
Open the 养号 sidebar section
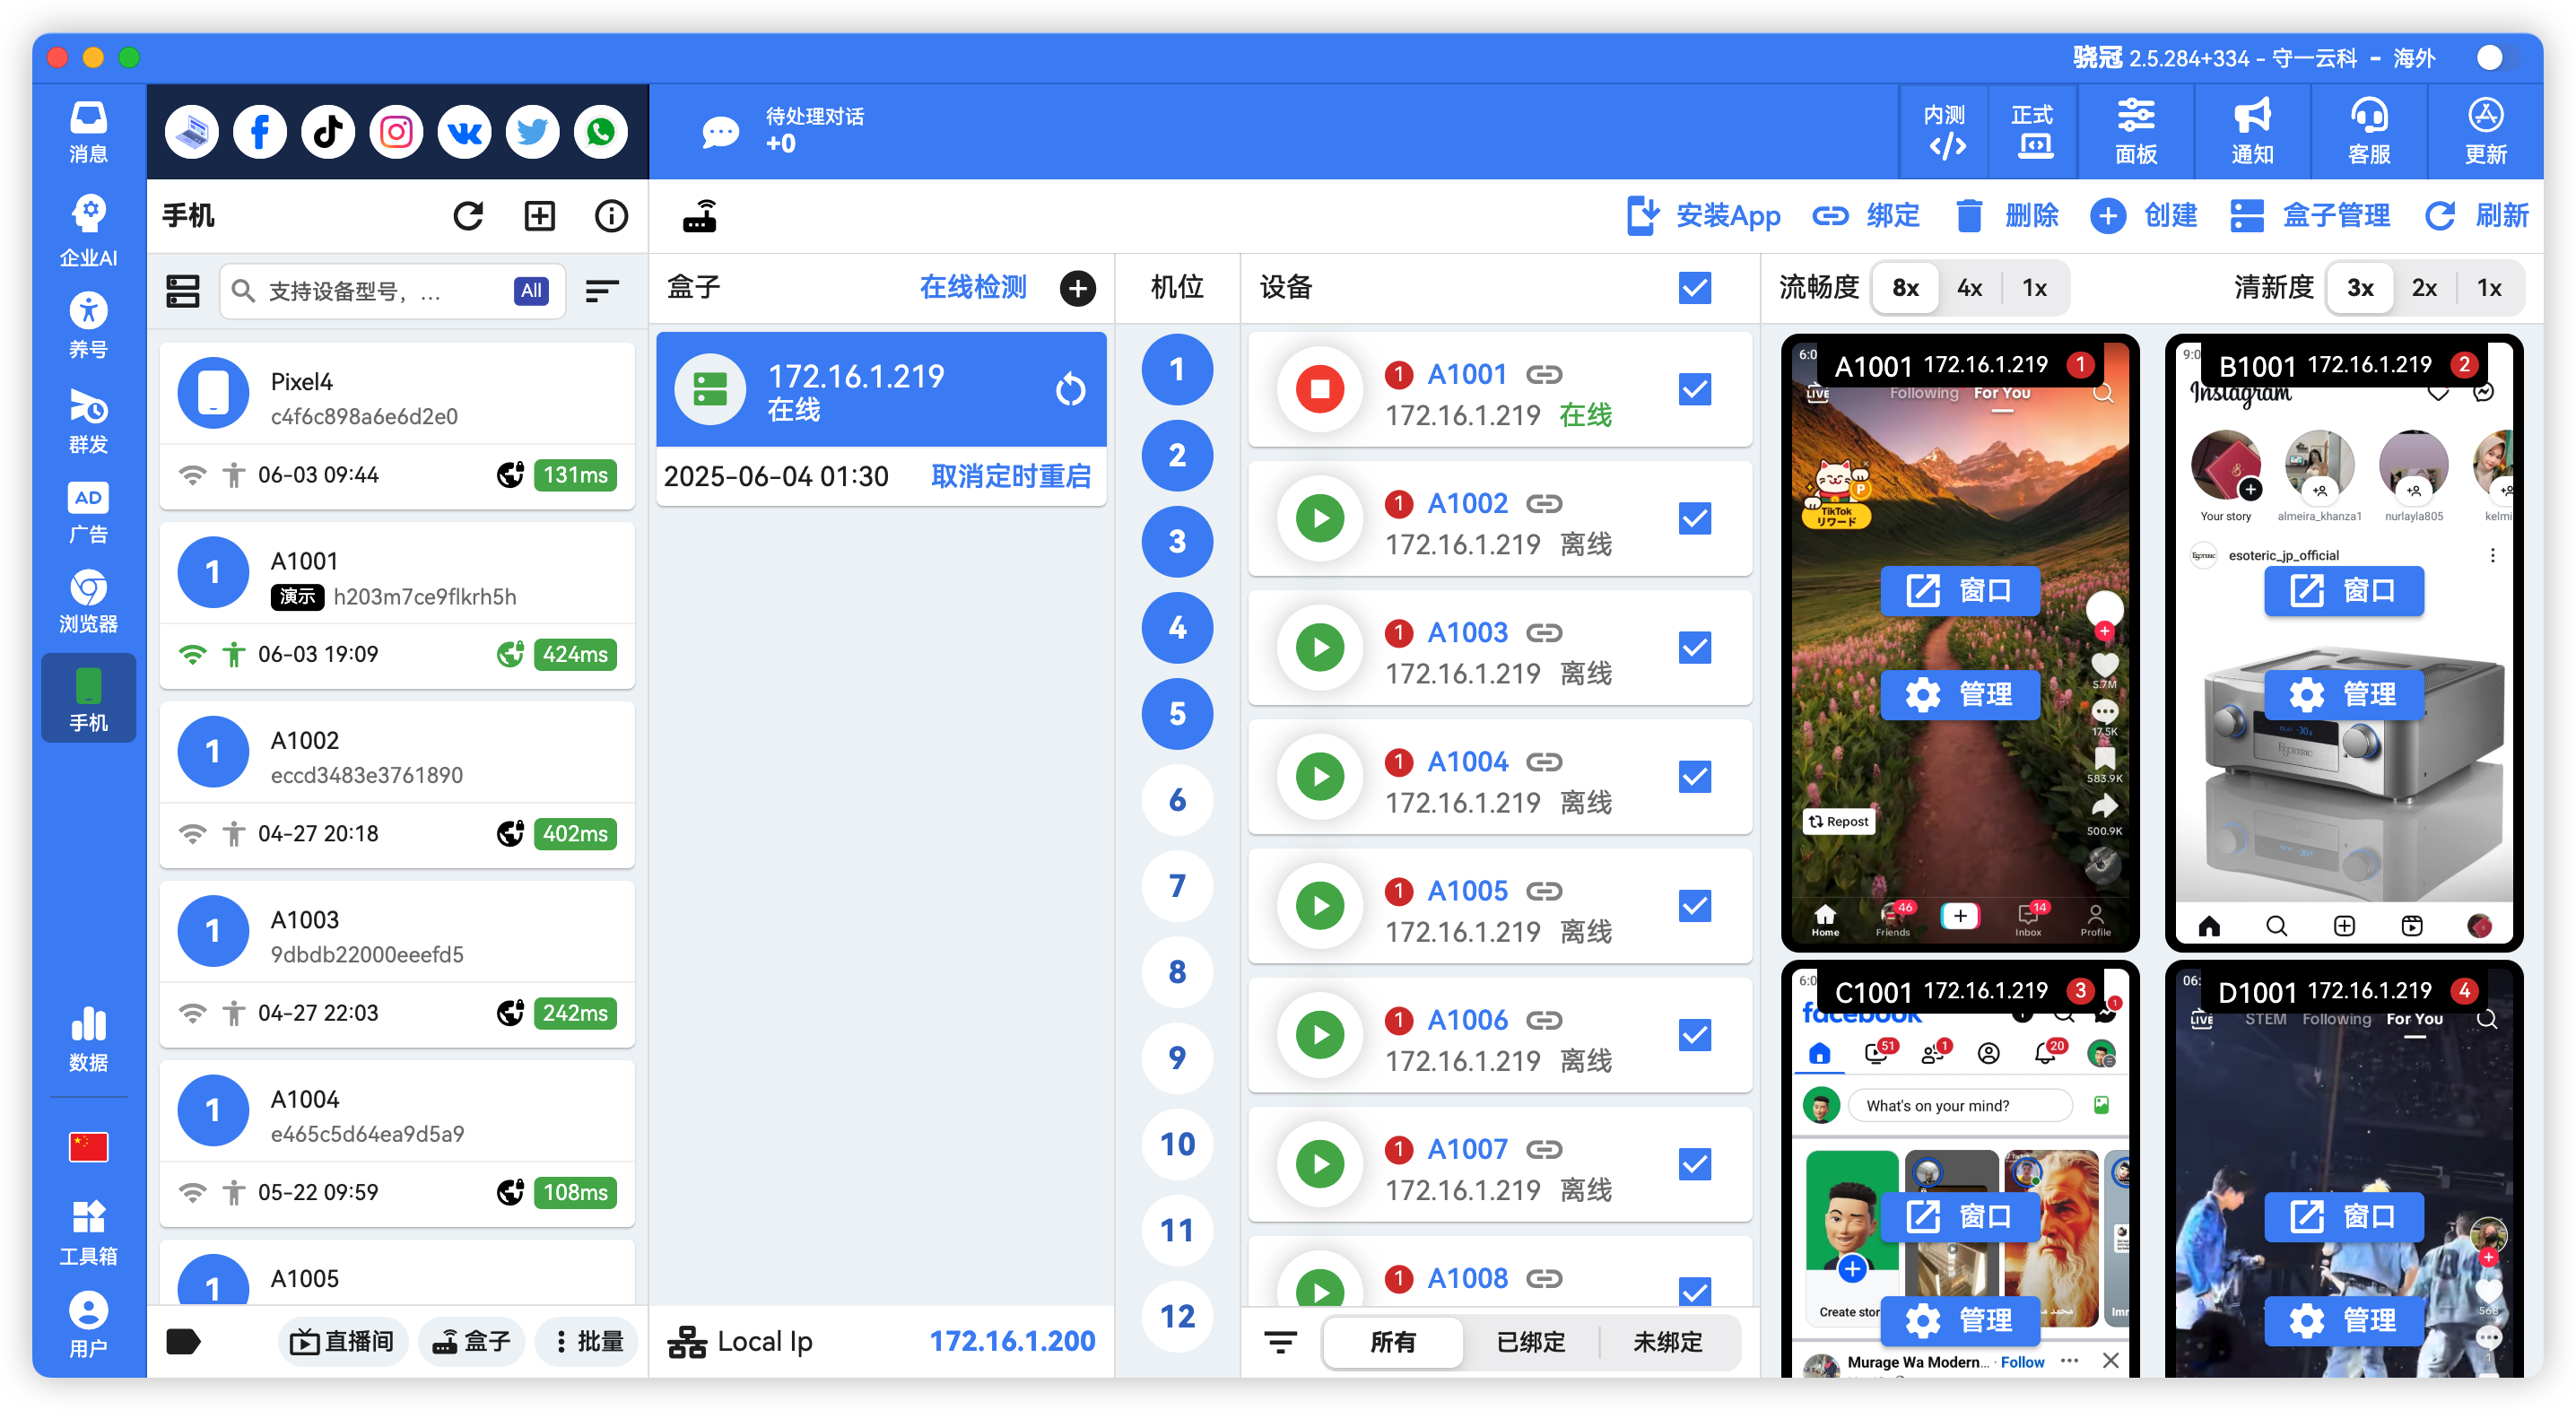[88, 326]
